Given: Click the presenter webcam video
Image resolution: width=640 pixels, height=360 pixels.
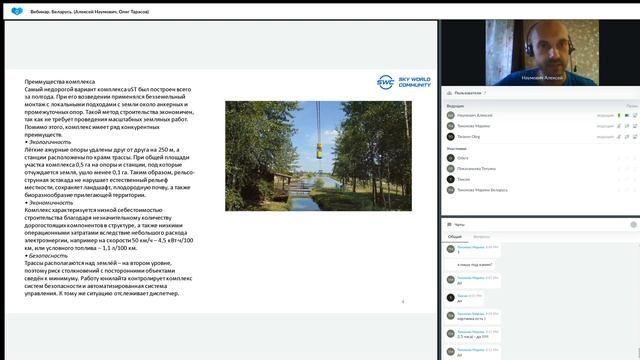Looking at the screenshot, I should (x=542, y=52).
